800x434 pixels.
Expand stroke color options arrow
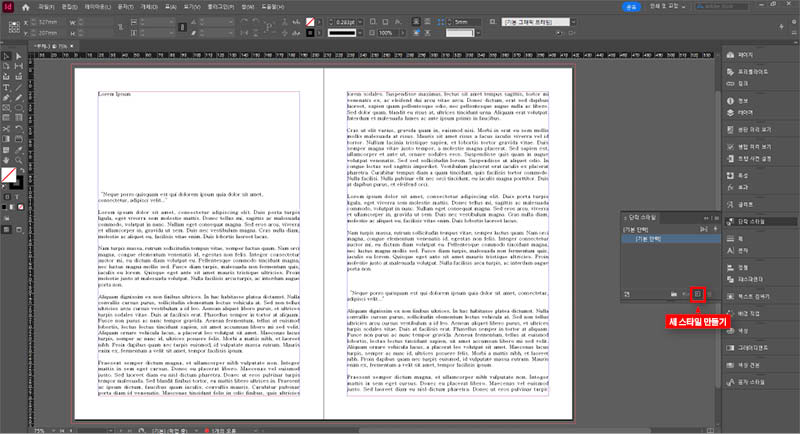tap(319, 33)
